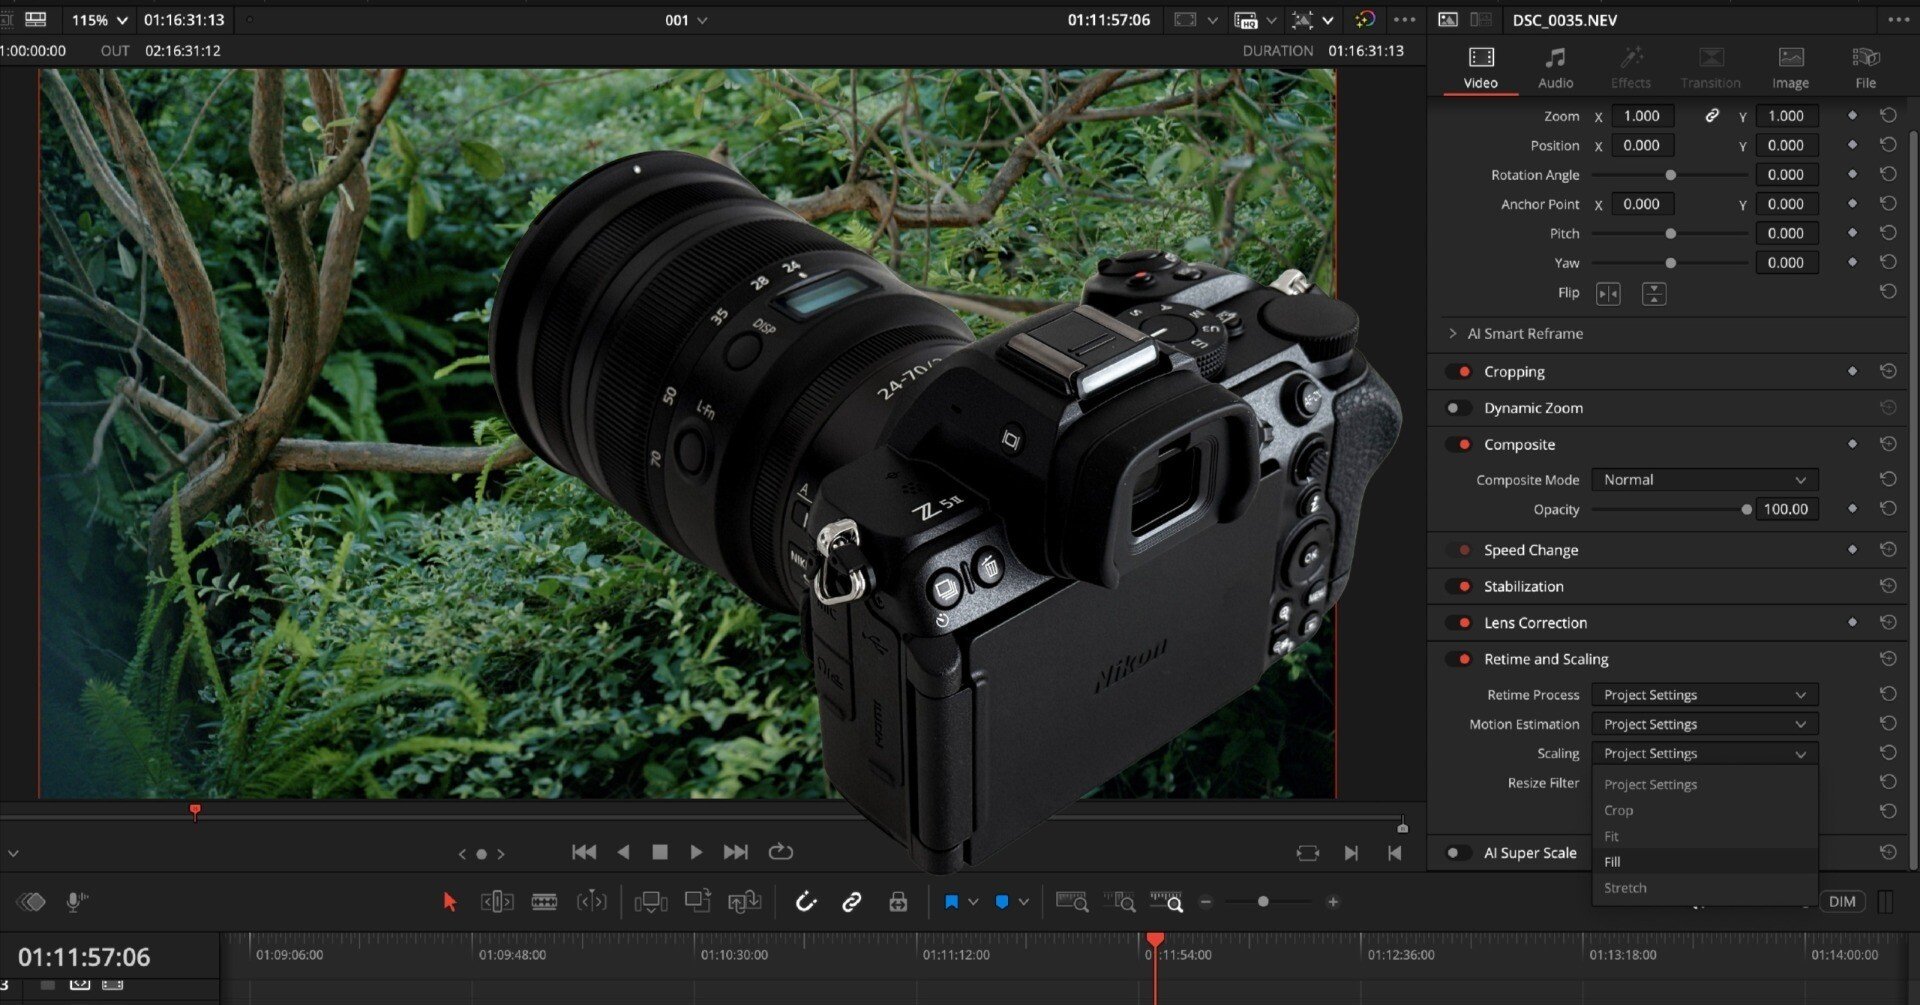Click the position lock icon
Image resolution: width=1920 pixels, height=1005 pixels.
point(898,902)
